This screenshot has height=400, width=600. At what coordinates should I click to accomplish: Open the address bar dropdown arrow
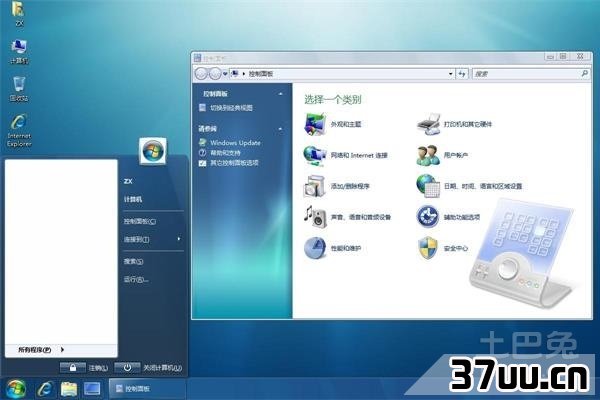tap(450, 74)
